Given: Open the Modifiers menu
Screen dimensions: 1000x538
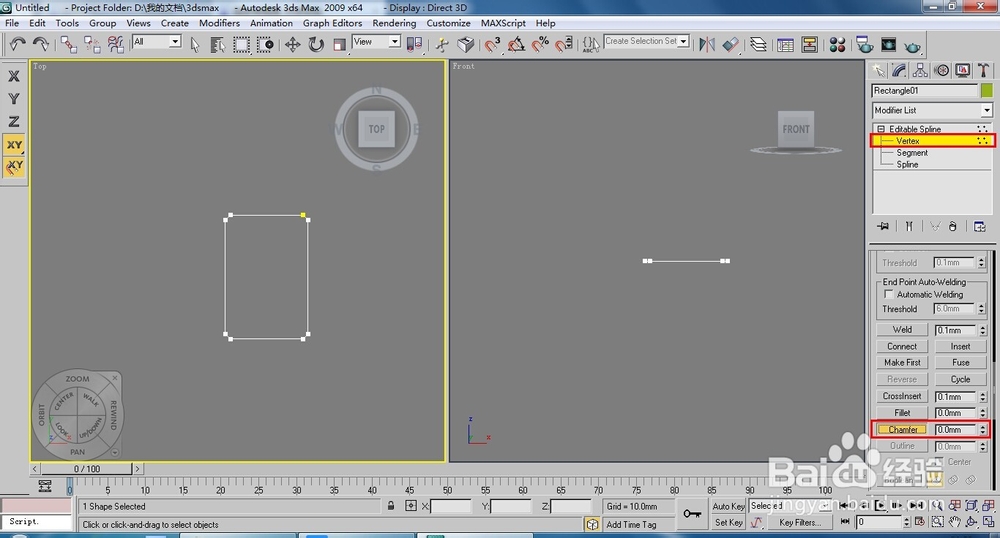Looking at the screenshot, I should pyautogui.click(x=219, y=23).
